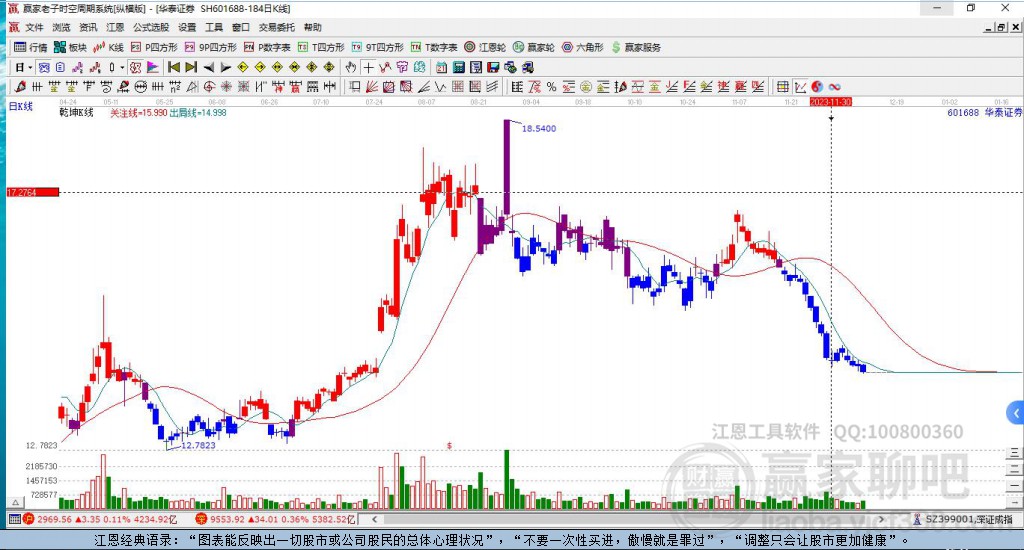Open the 板块 sector view
The width and height of the screenshot is (1024, 550).
[70, 47]
